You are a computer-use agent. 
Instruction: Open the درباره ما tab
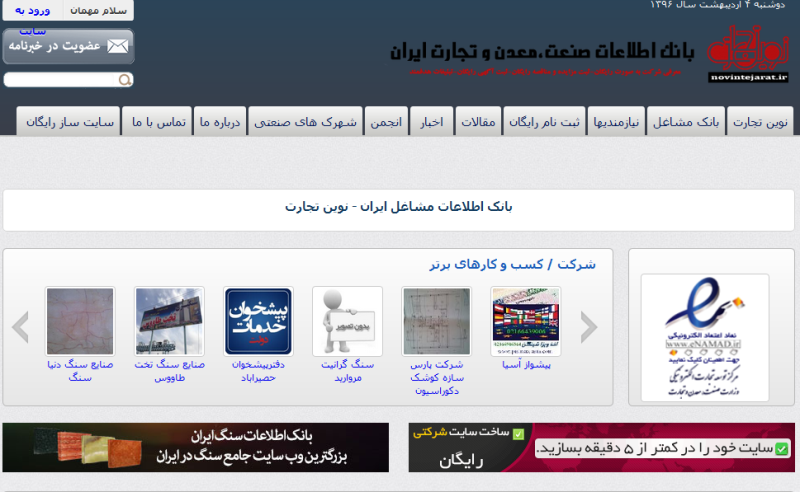[x=220, y=121]
